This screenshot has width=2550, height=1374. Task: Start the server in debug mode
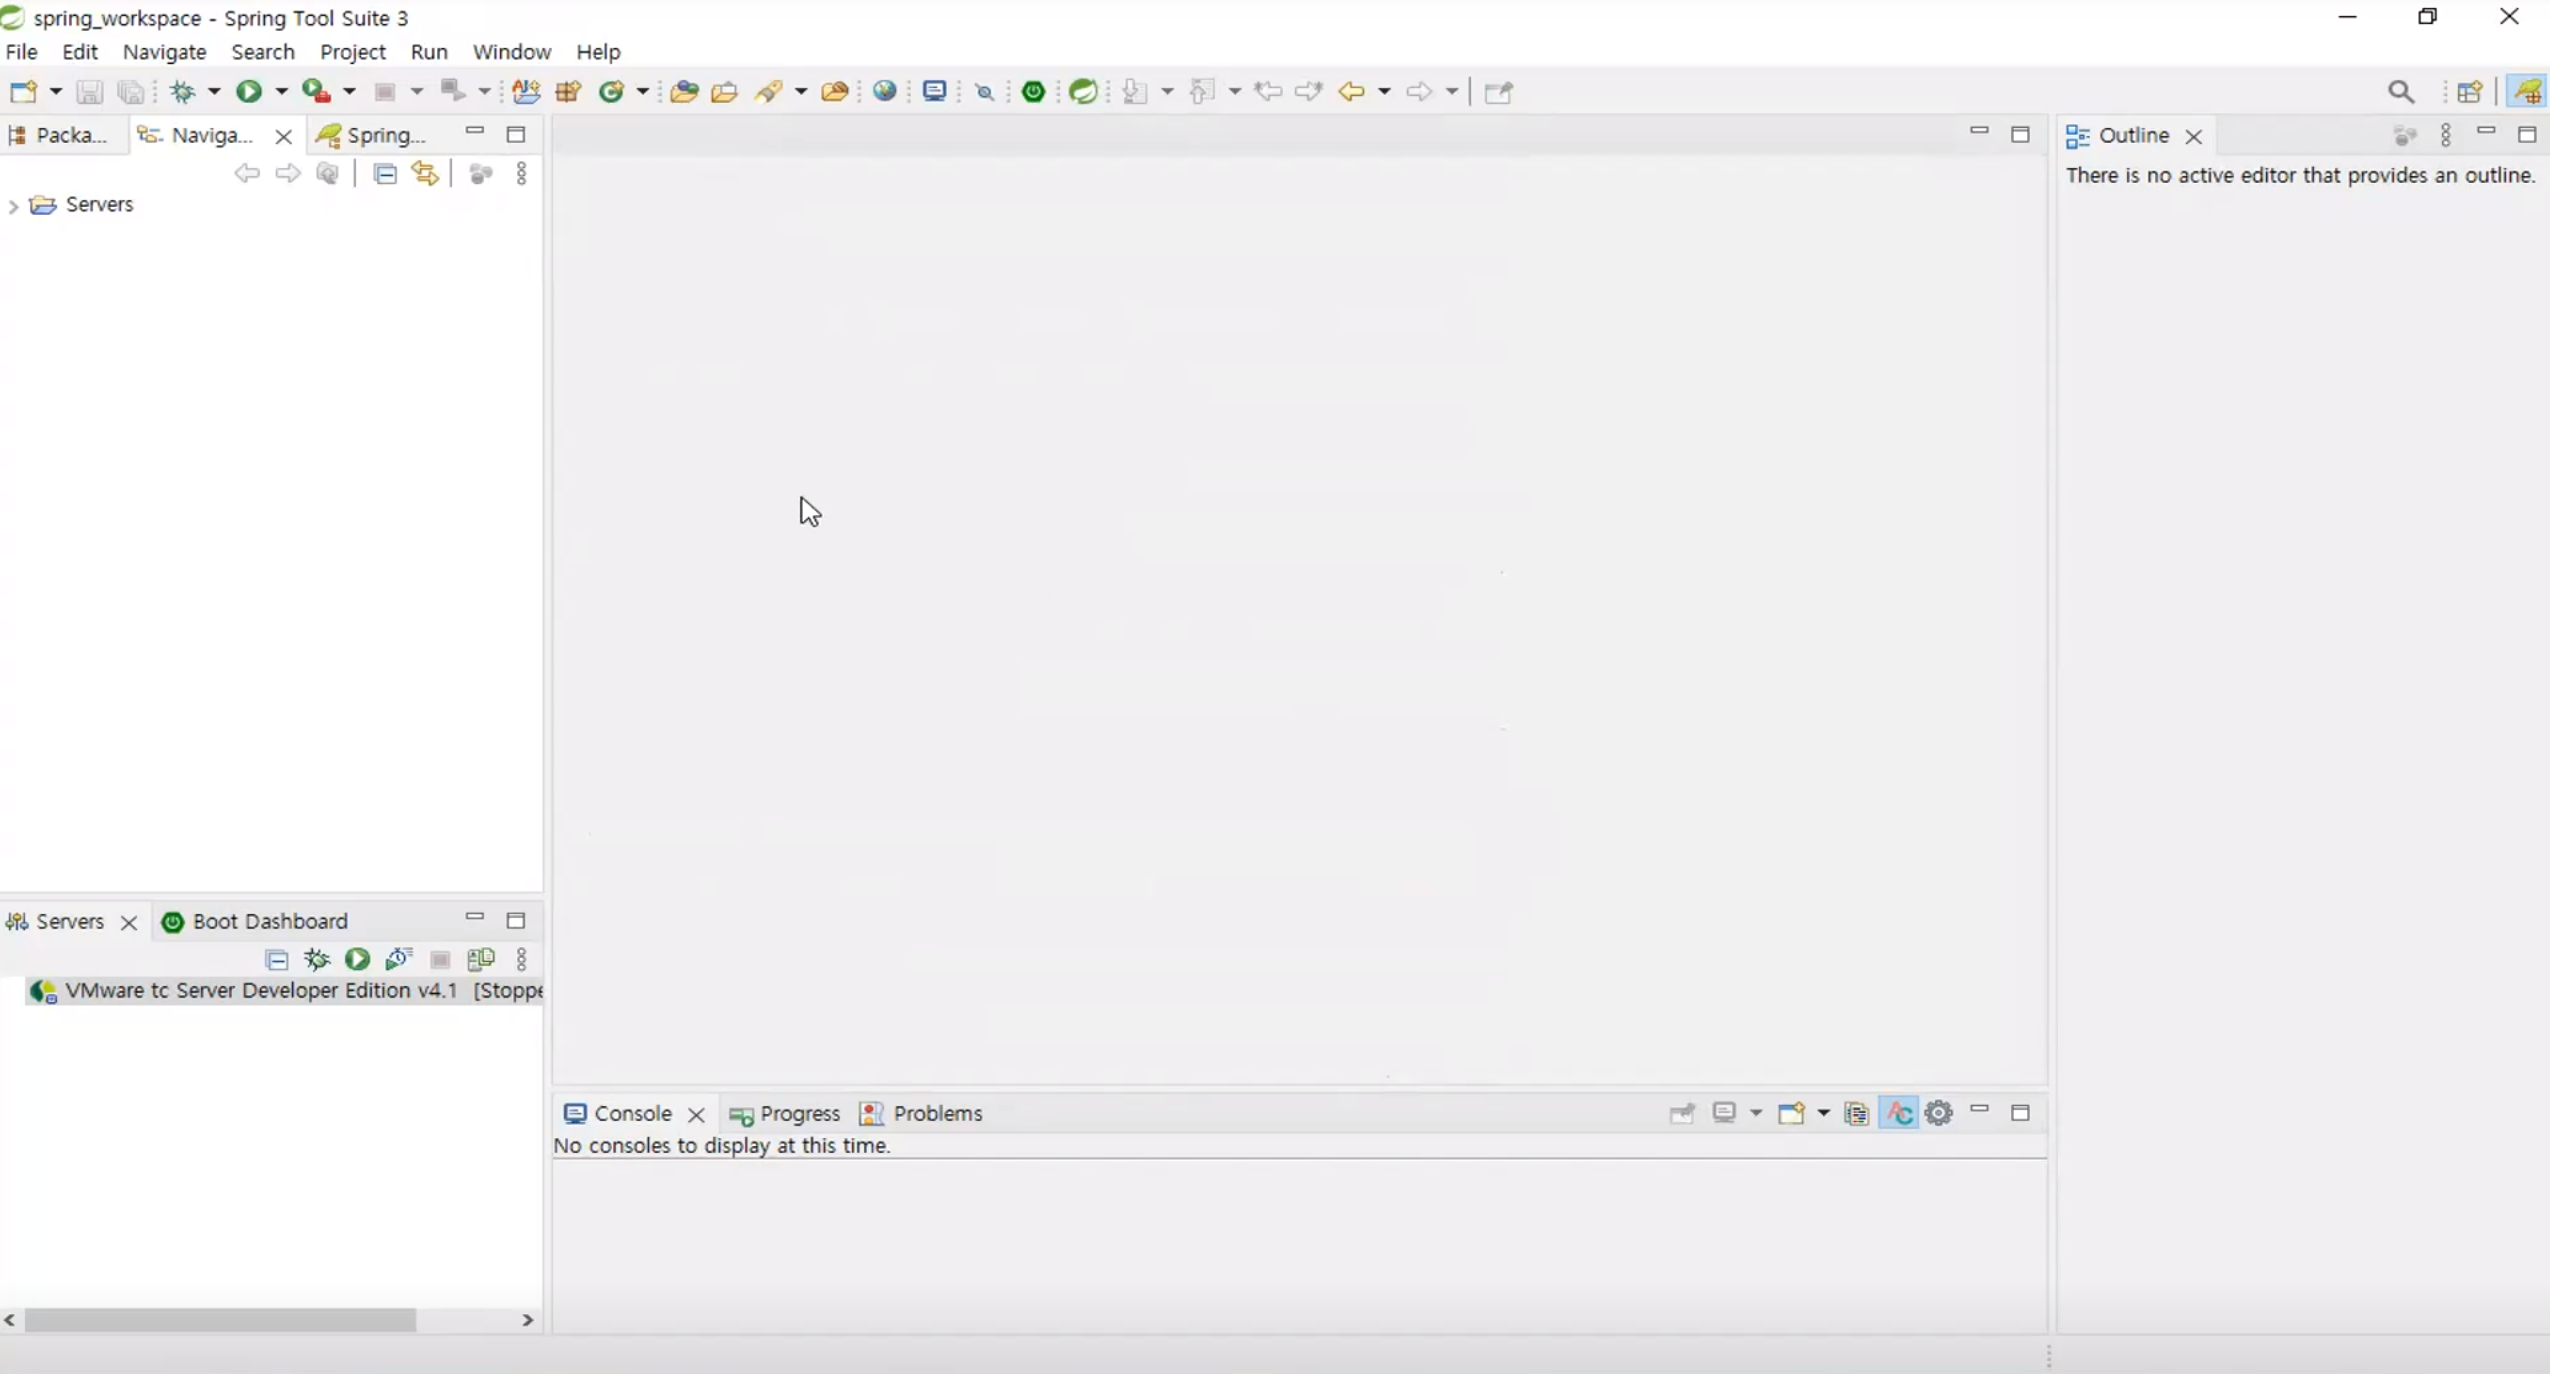pyautogui.click(x=317, y=960)
